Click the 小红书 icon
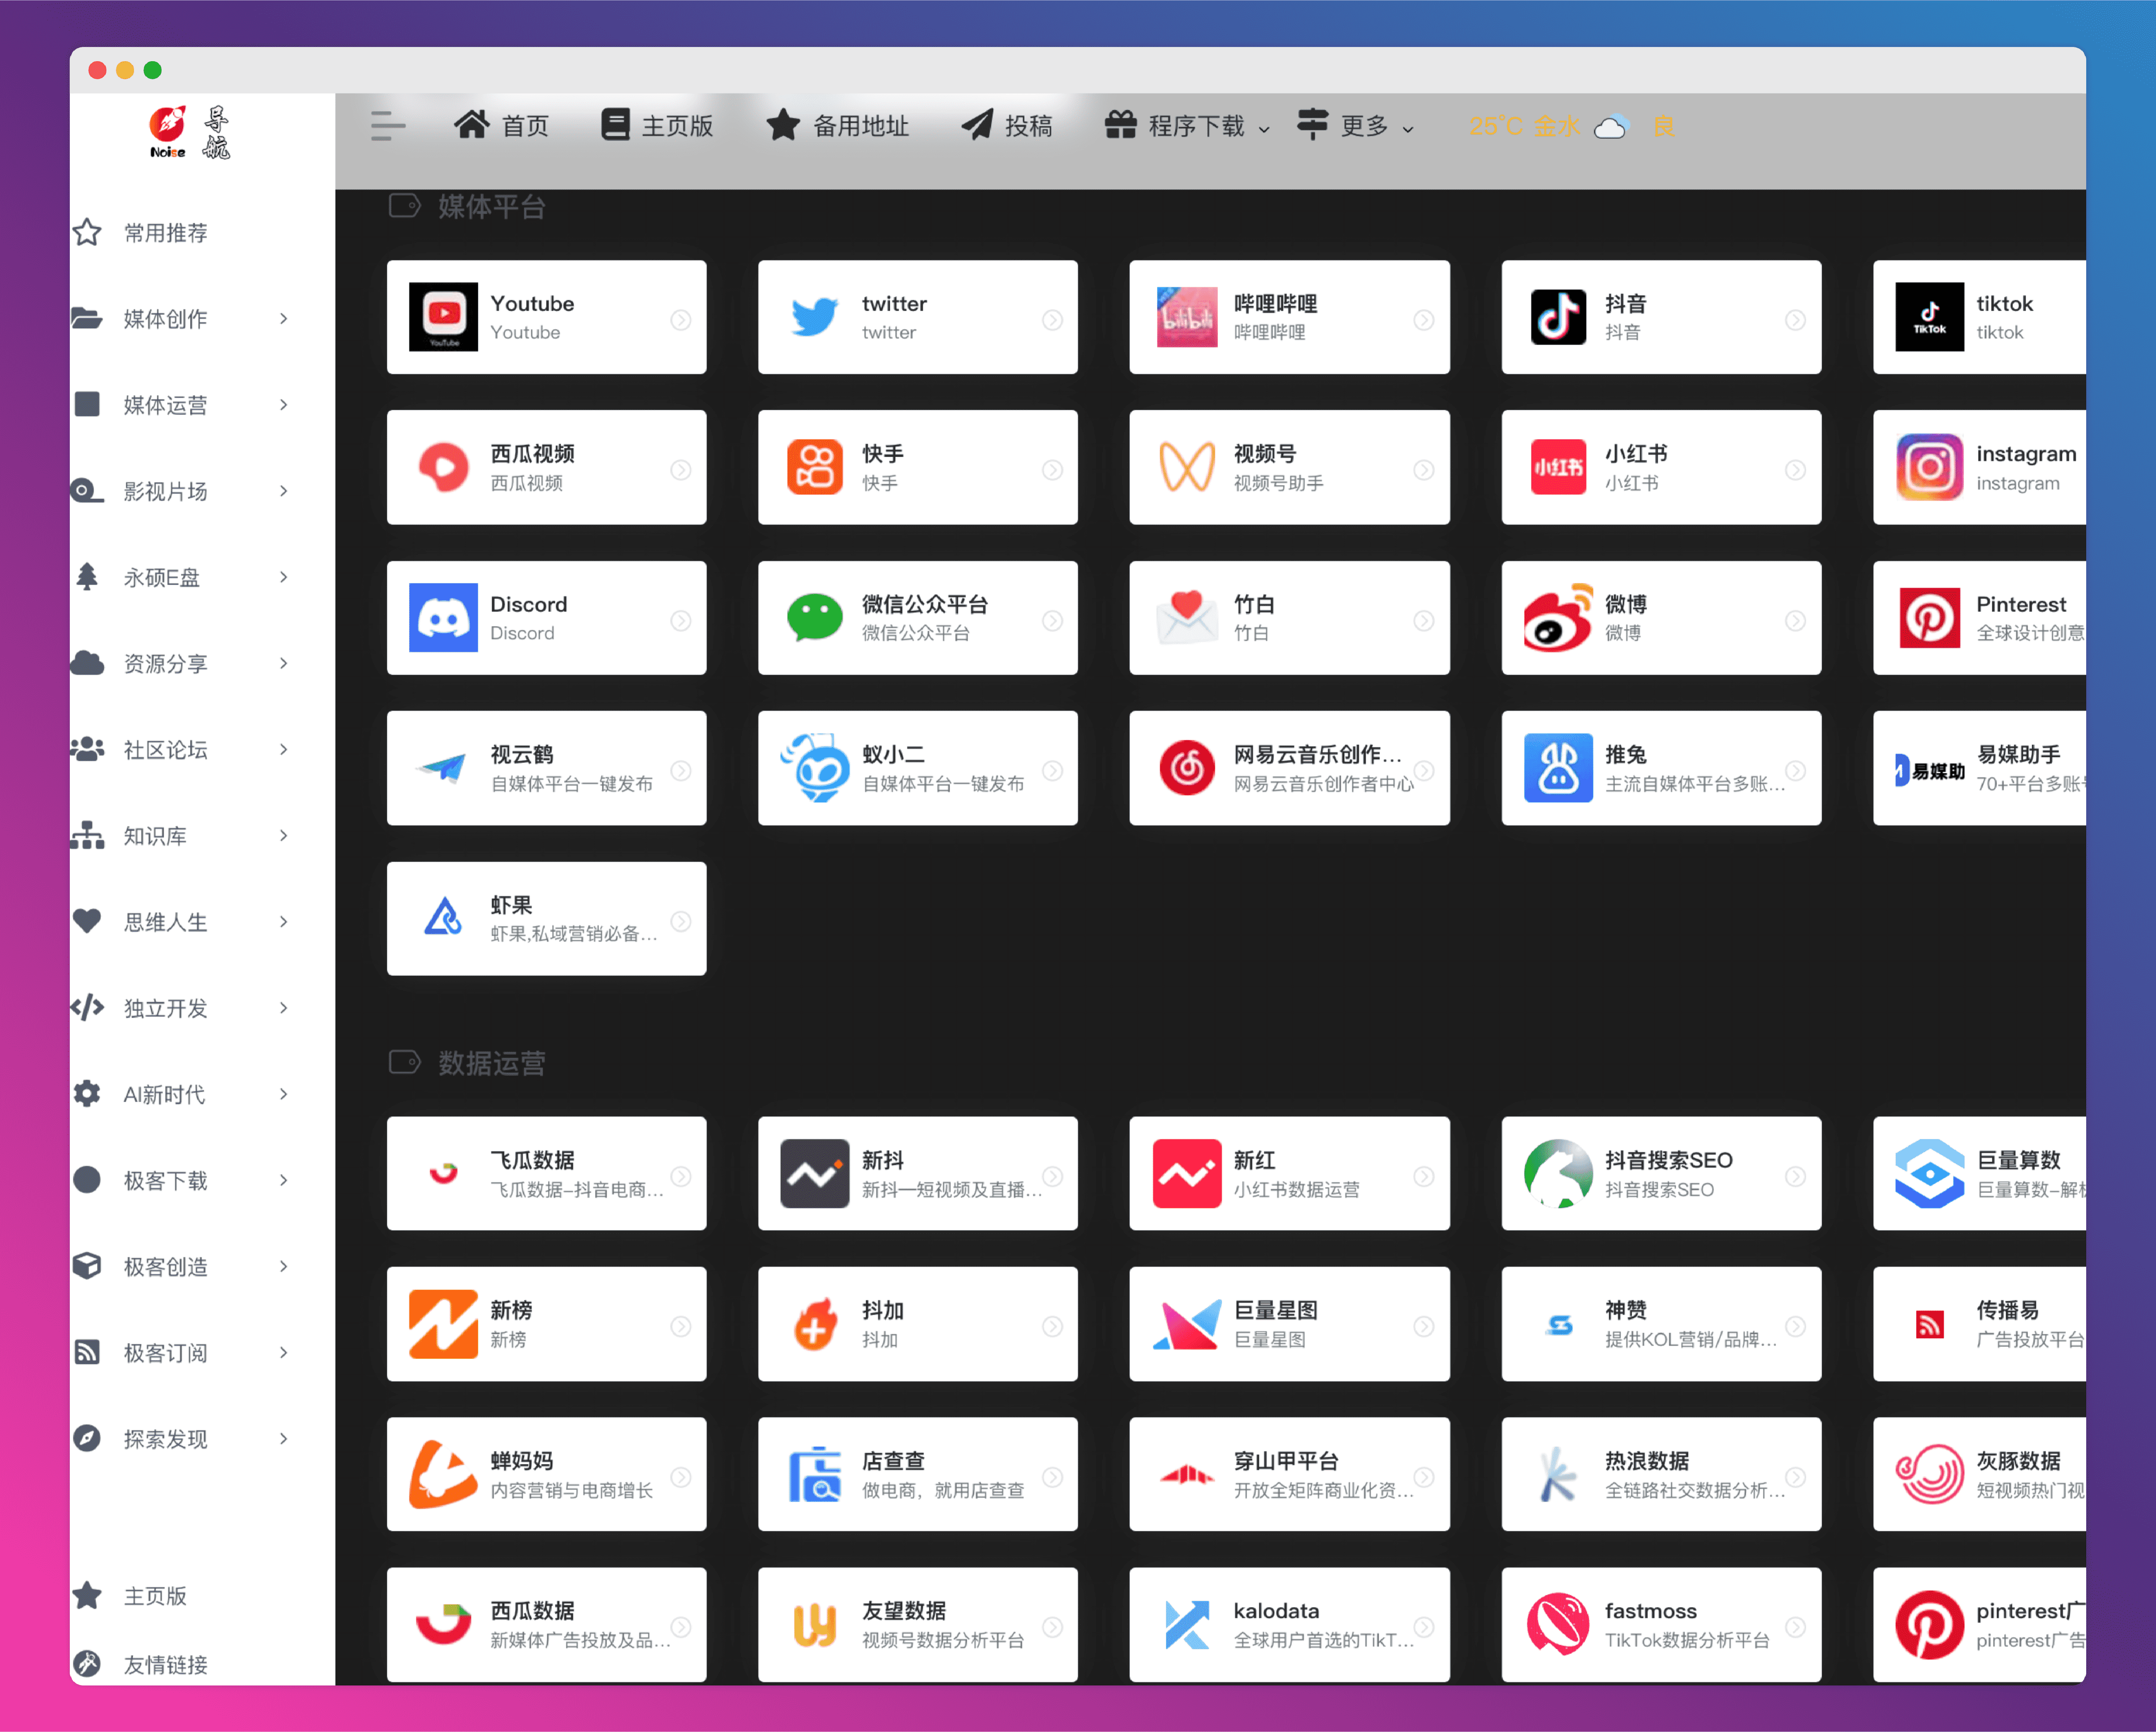2156x1732 pixels. click(1557, 468)
